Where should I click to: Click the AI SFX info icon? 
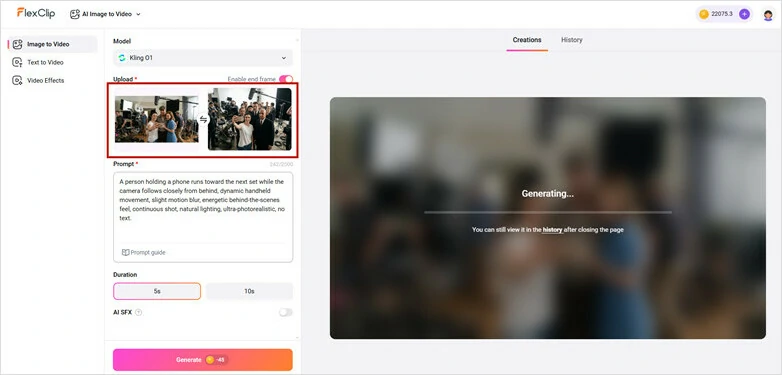(139, 312)
